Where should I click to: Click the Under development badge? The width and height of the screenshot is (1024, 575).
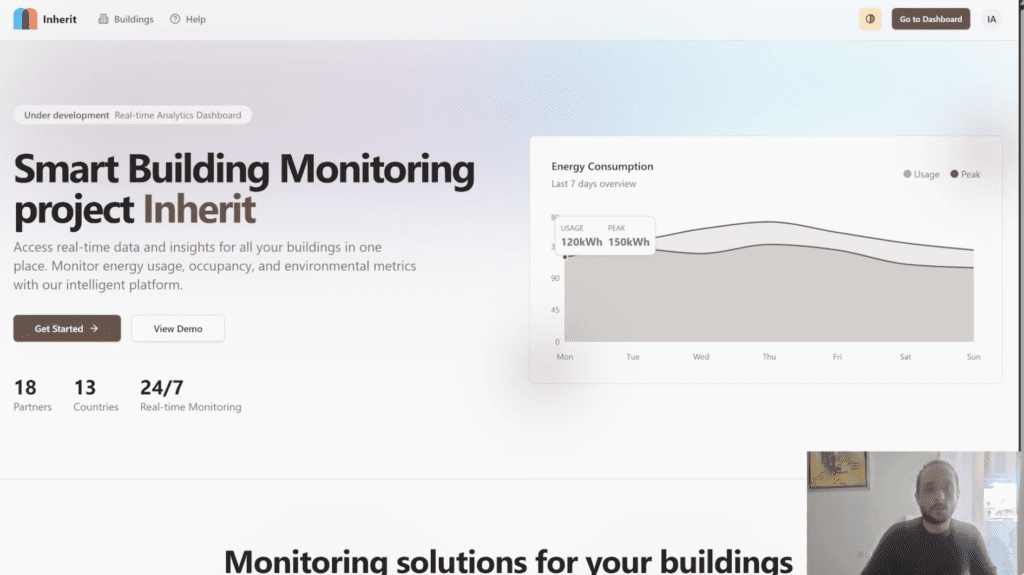click(x=133, y=115)
